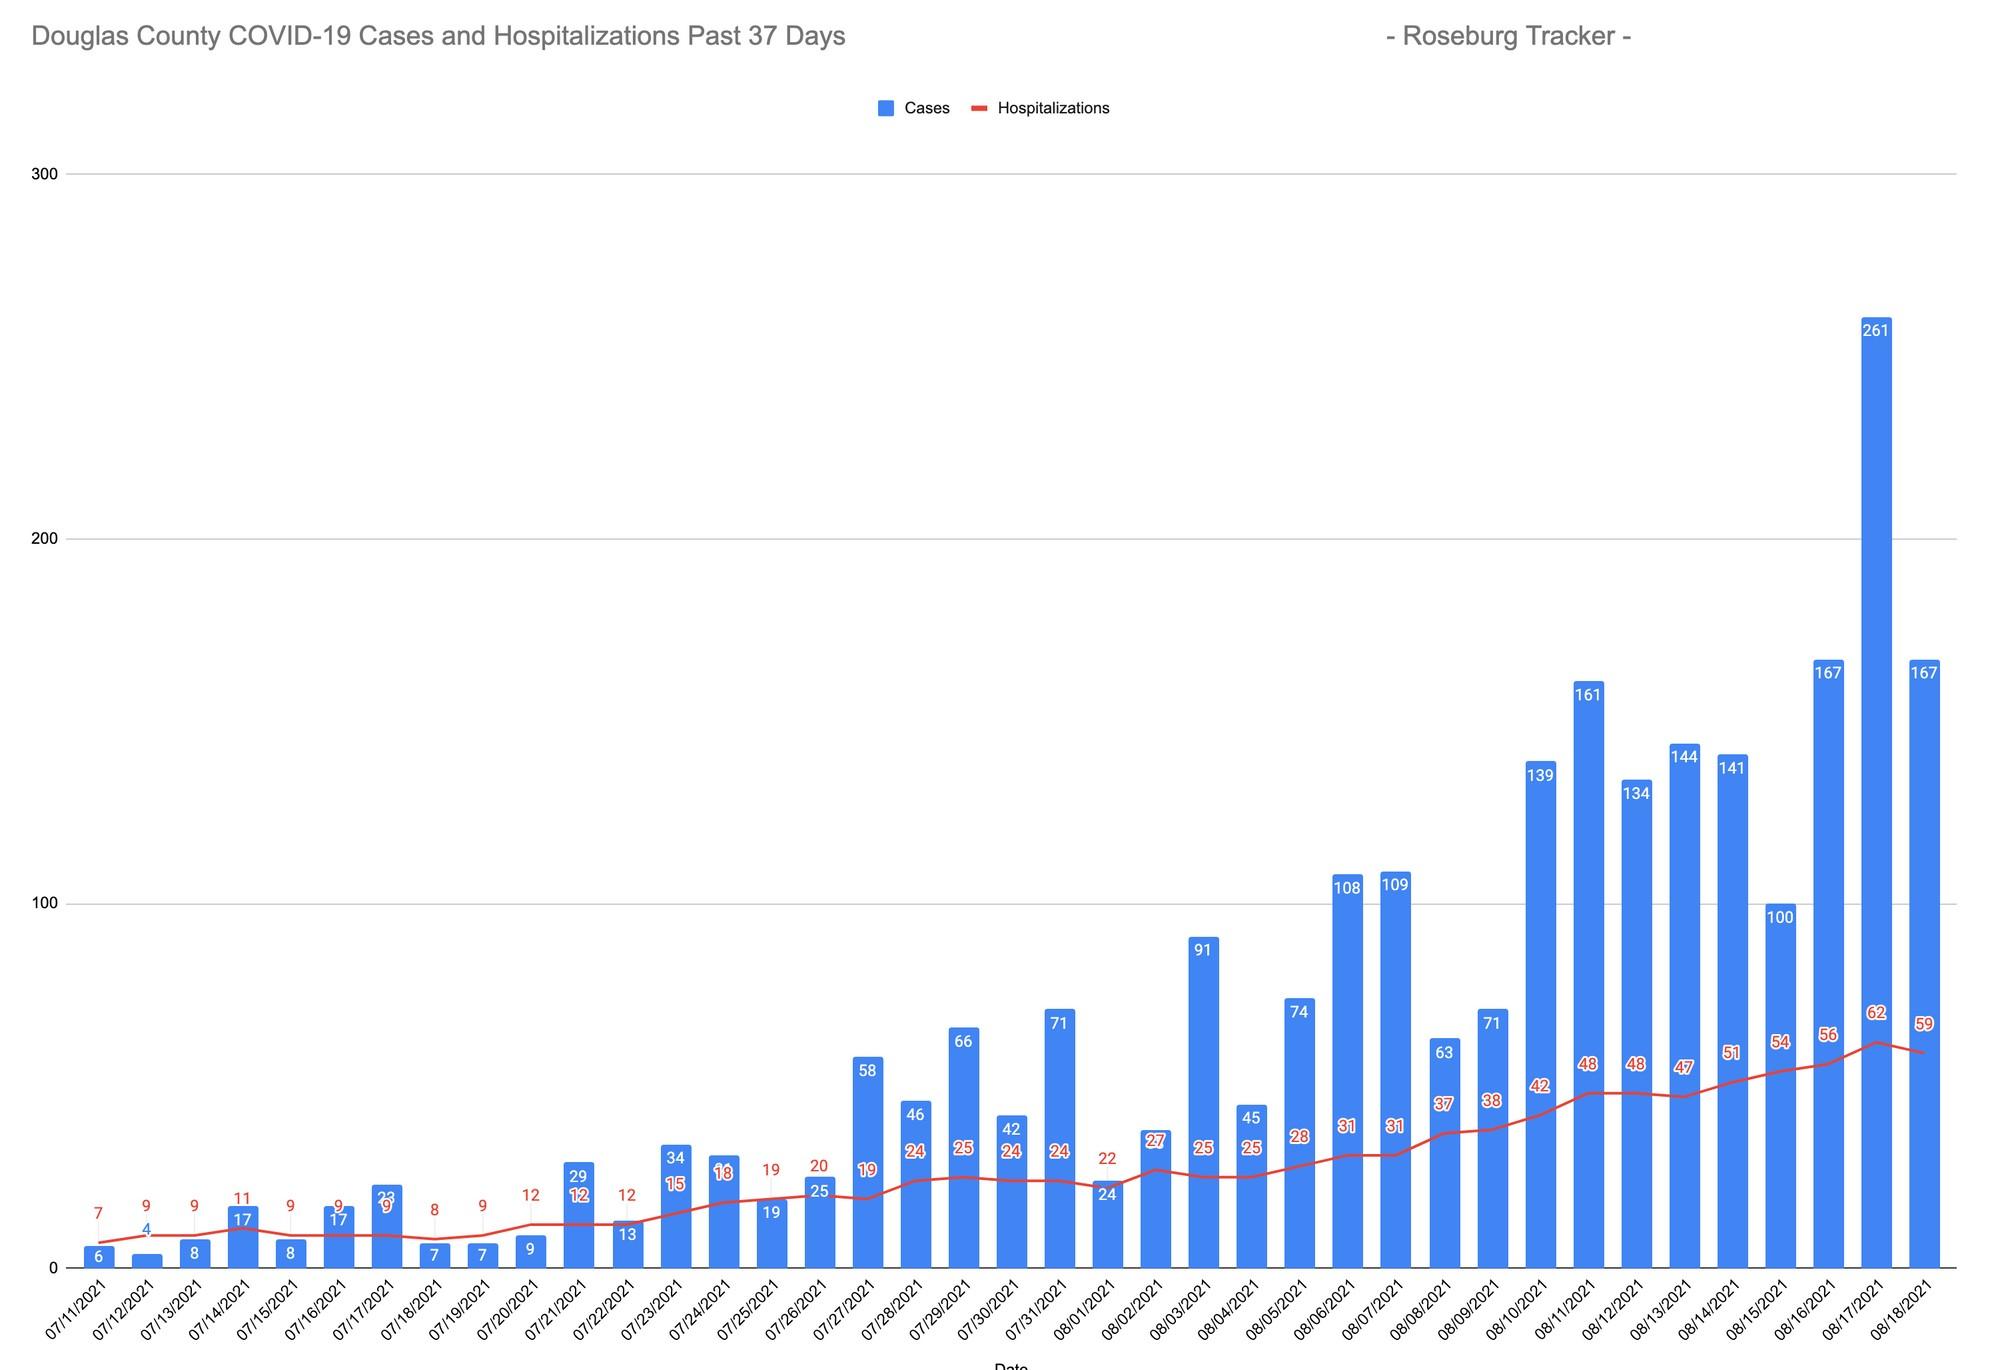Click the 08/01/2021 date axis label
The height and width of the screenshot is (1370, 2000).
[1085, 1312]
